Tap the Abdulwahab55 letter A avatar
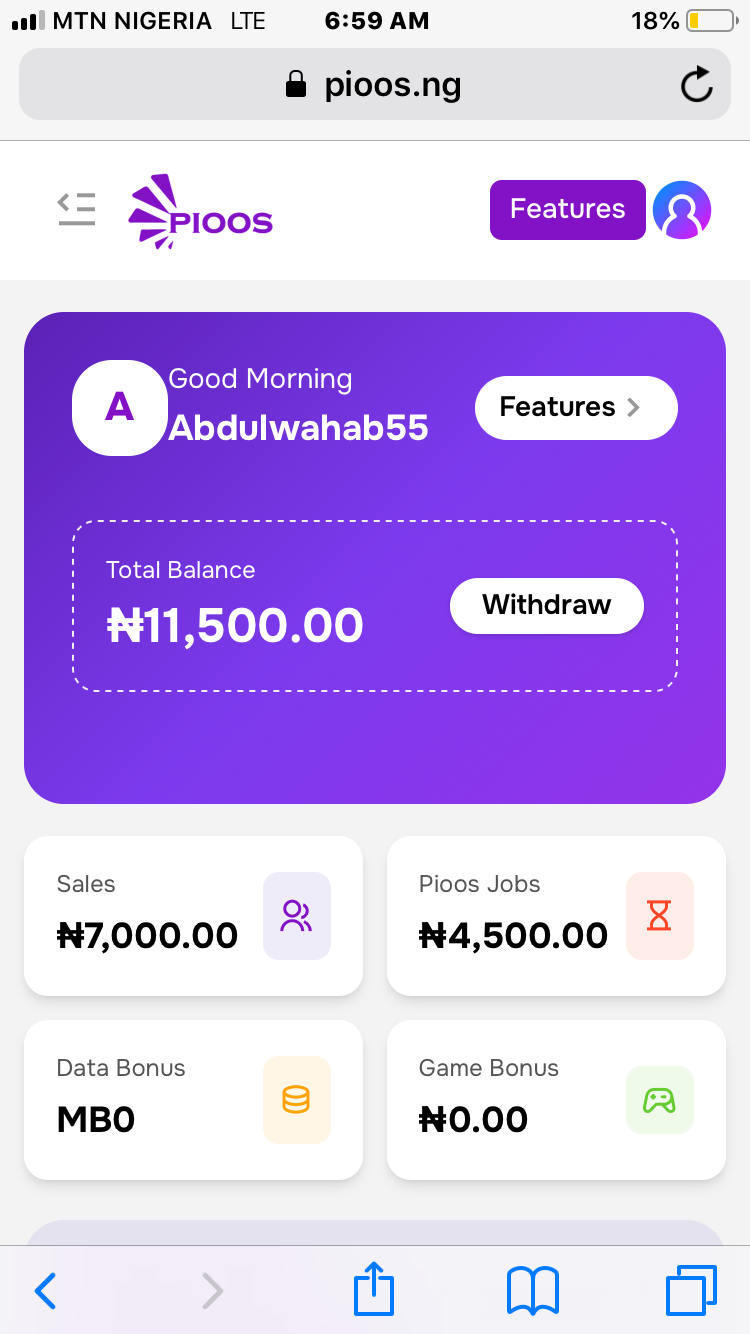 click(119, 407)
